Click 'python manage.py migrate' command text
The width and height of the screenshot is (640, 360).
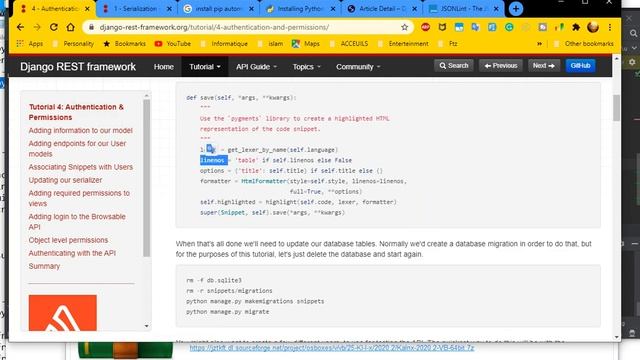[x=227, y=311]
